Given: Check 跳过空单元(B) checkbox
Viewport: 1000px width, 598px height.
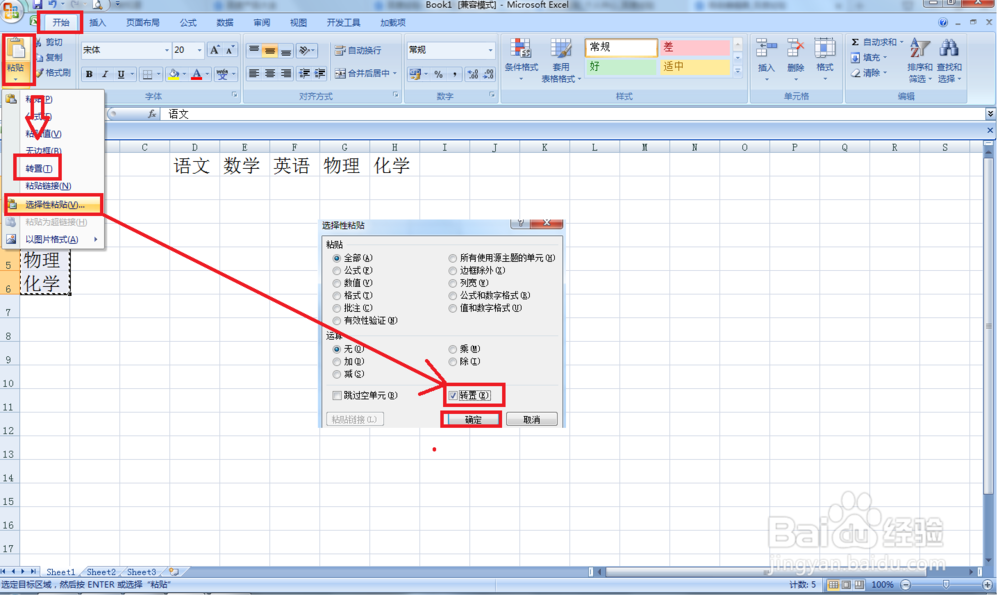Looking at the screenshot, I should [337, 395].
